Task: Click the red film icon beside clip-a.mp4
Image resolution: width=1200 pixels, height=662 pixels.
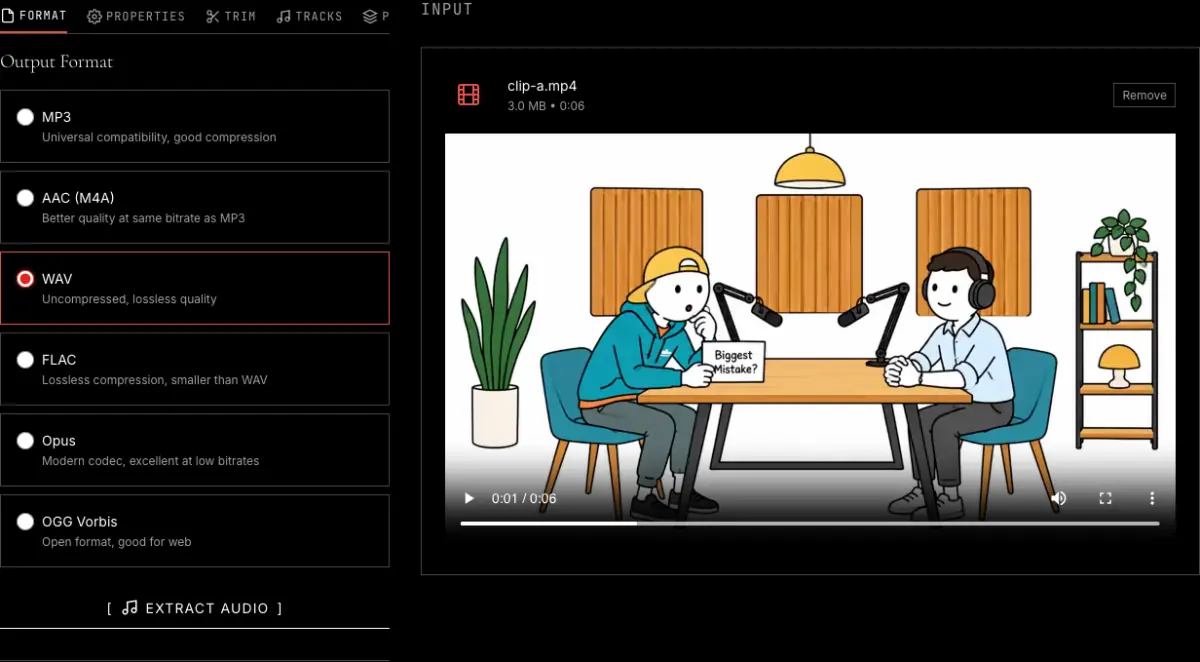Action: (x=468, y=95)
